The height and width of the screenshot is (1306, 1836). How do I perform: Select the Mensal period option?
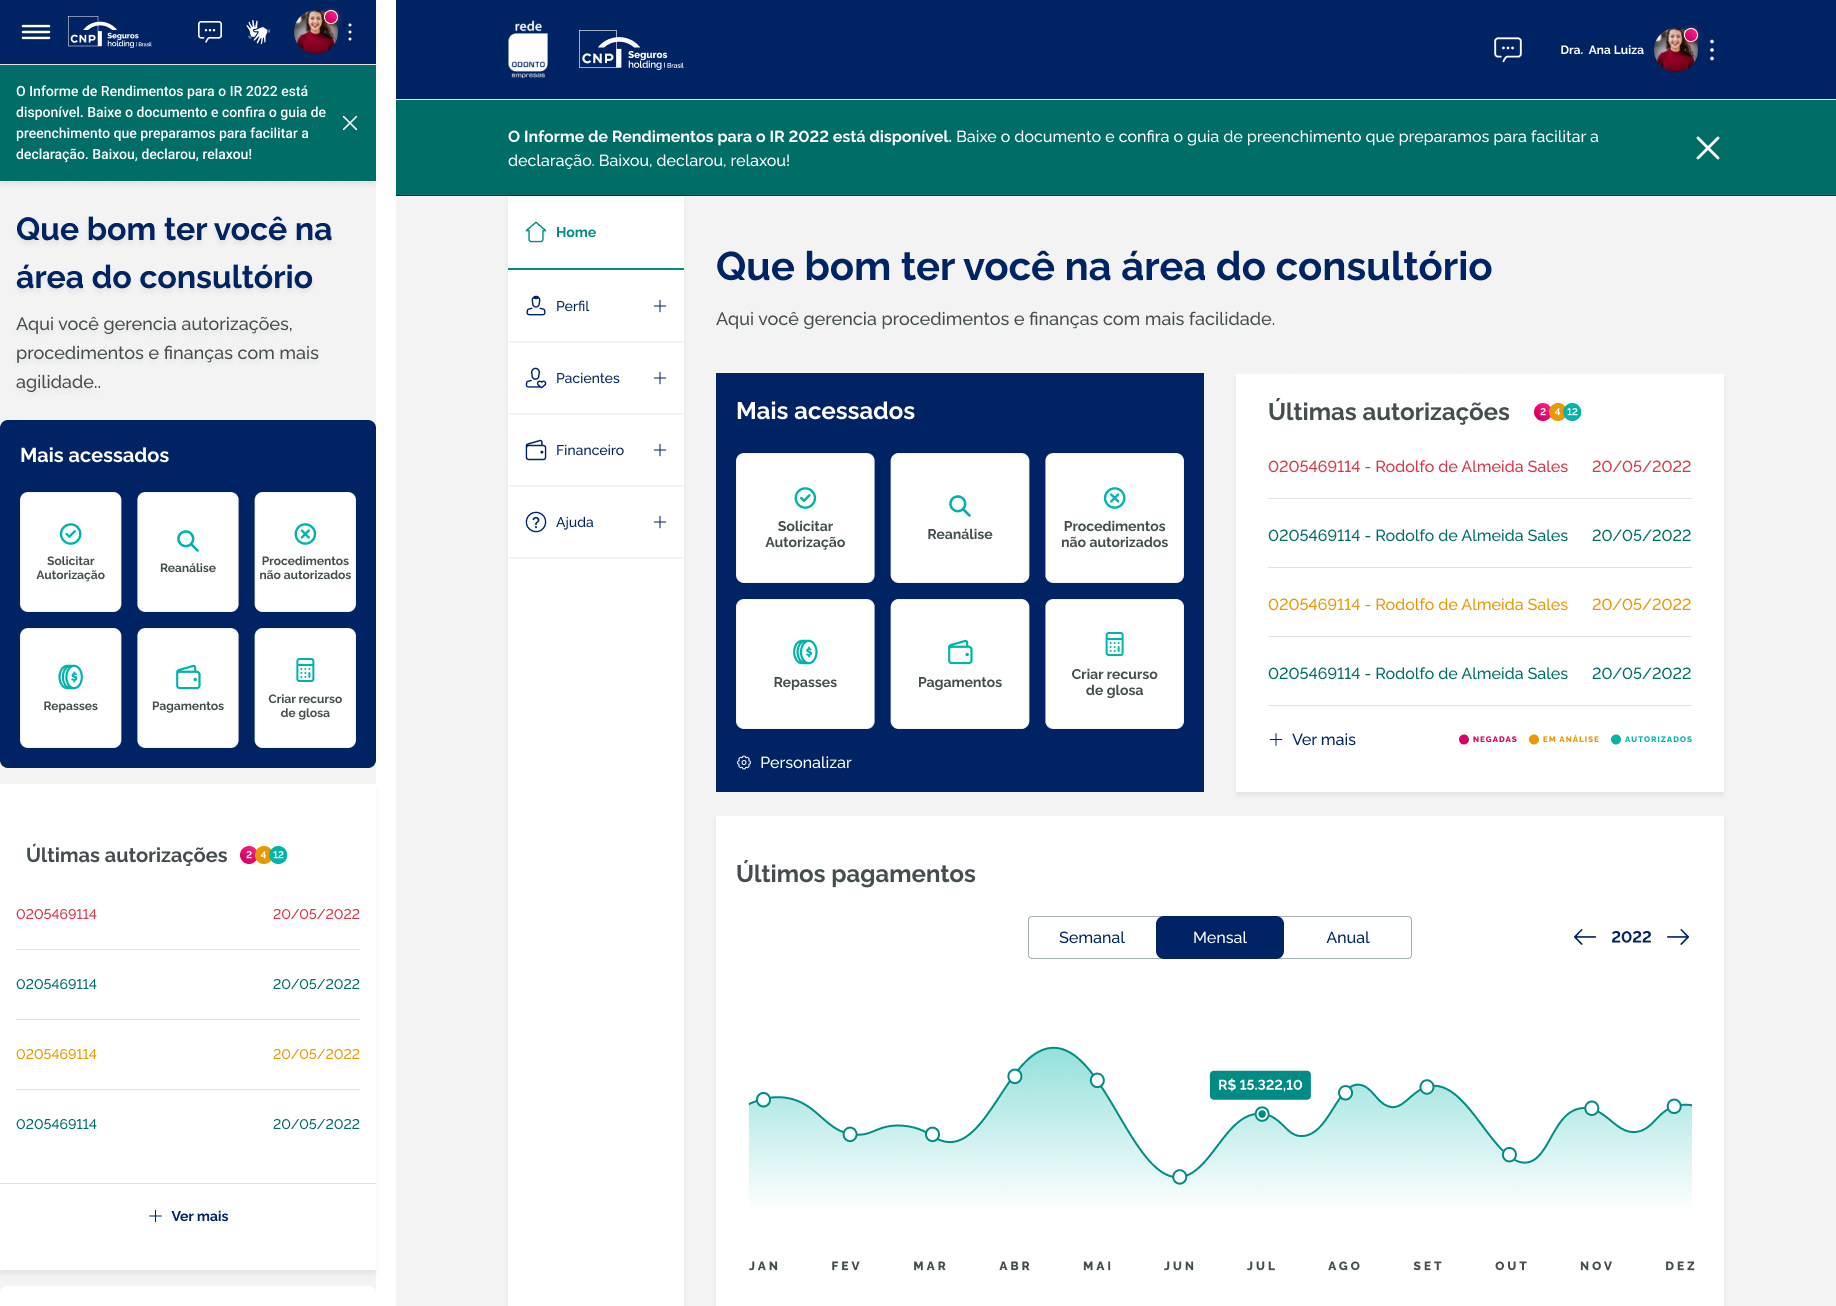1219,937
